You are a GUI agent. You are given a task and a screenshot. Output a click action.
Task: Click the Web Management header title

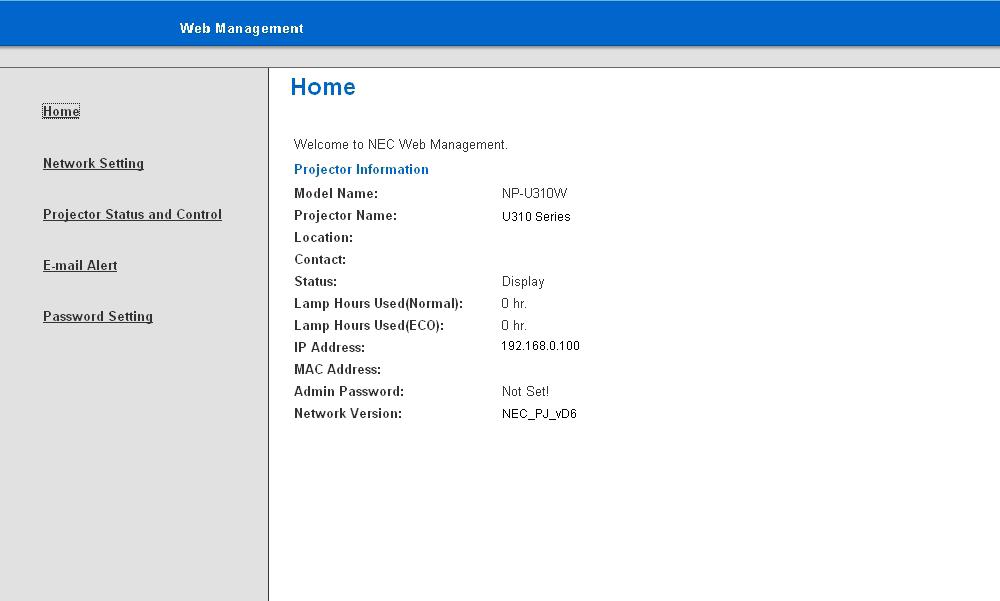[x=241, y=28]
